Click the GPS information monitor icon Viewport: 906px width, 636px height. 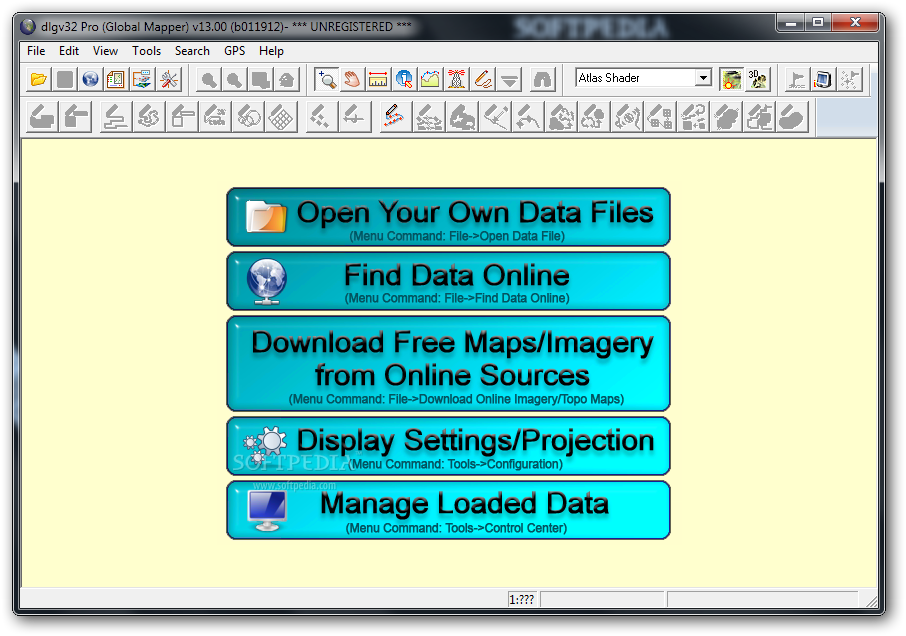pyautogui.click(x=823, y=79)
